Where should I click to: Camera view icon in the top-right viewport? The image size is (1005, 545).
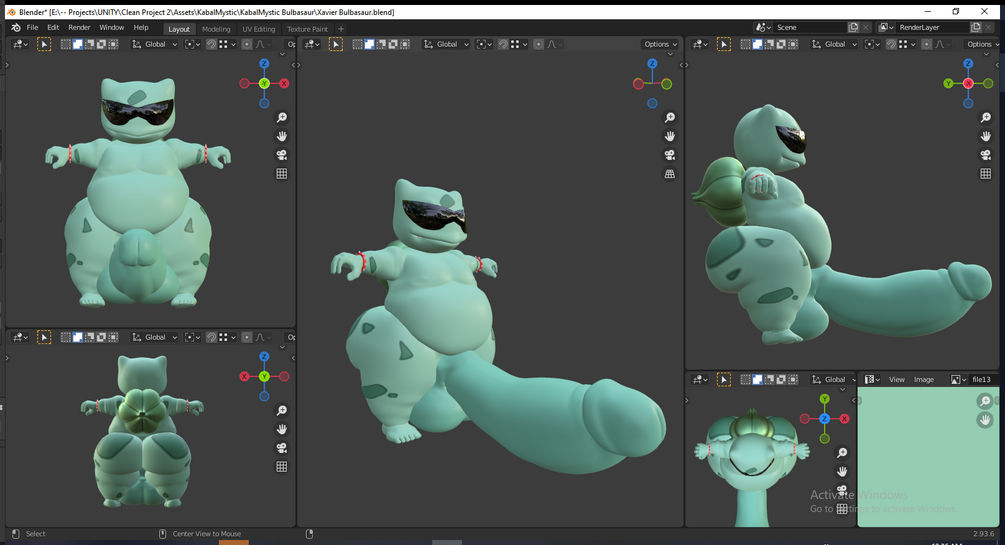coord(986,155)
